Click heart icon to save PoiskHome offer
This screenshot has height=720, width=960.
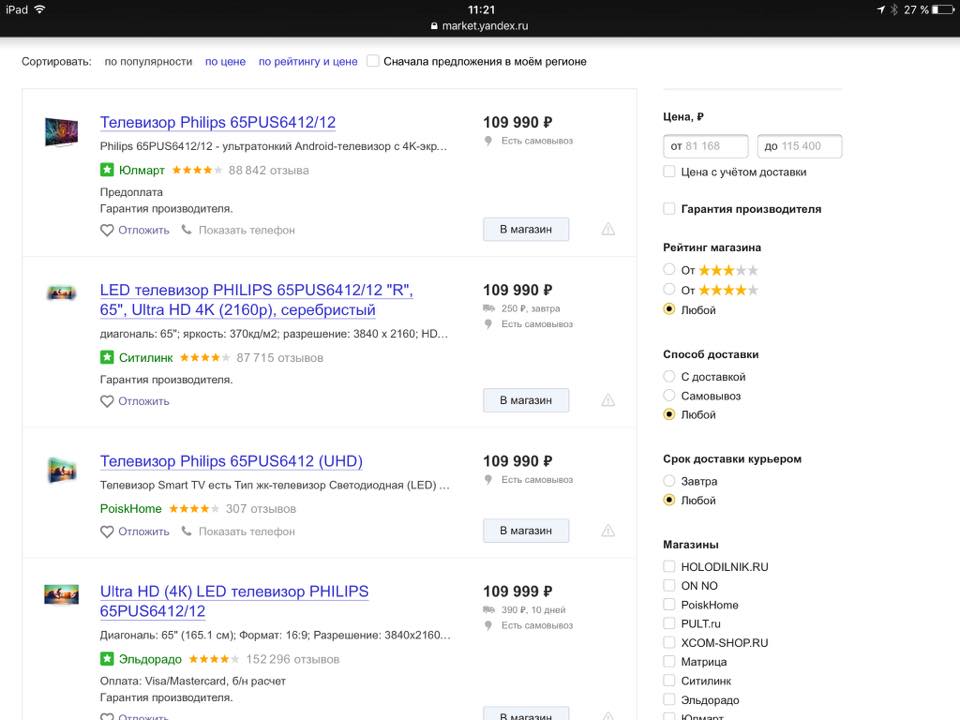[x=107, y=532]
